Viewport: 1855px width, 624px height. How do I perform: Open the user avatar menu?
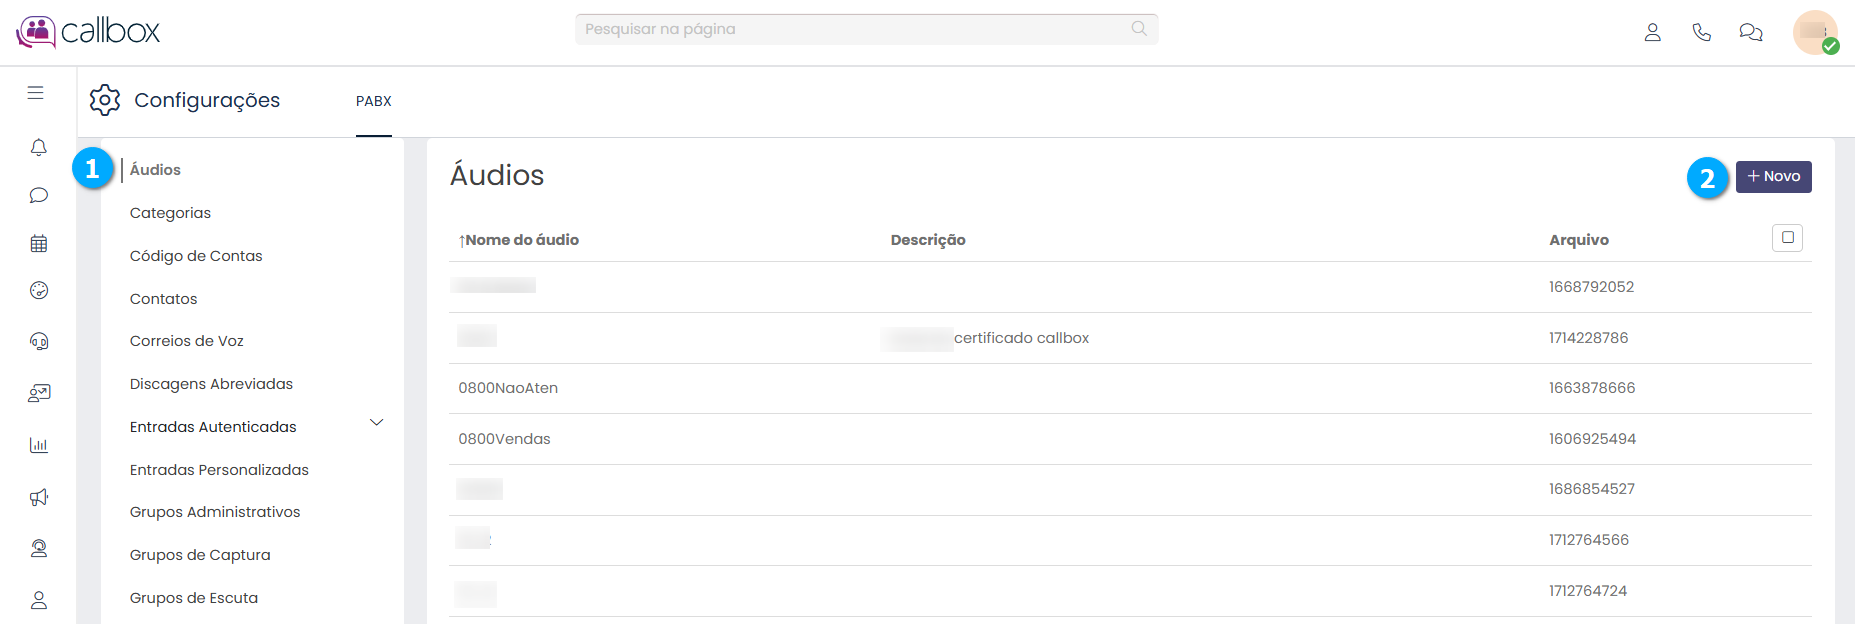pyautogui.click(x=1814, y=32)
